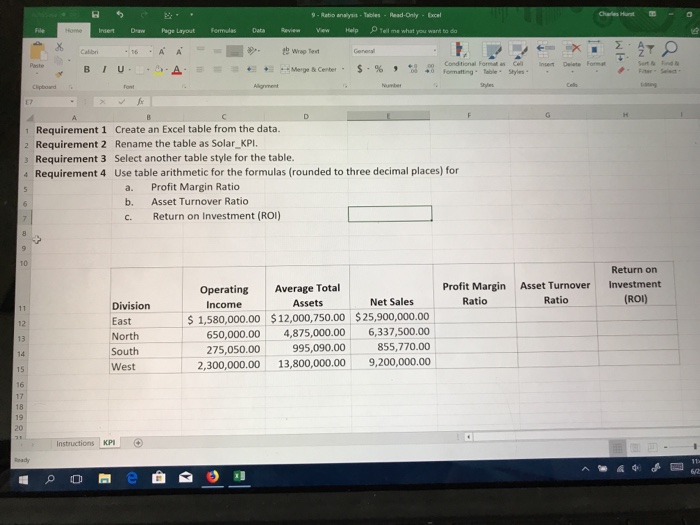The image size is (700, 525).
Task: Apply Percent Style format
Action: click(x=379, y=69)
